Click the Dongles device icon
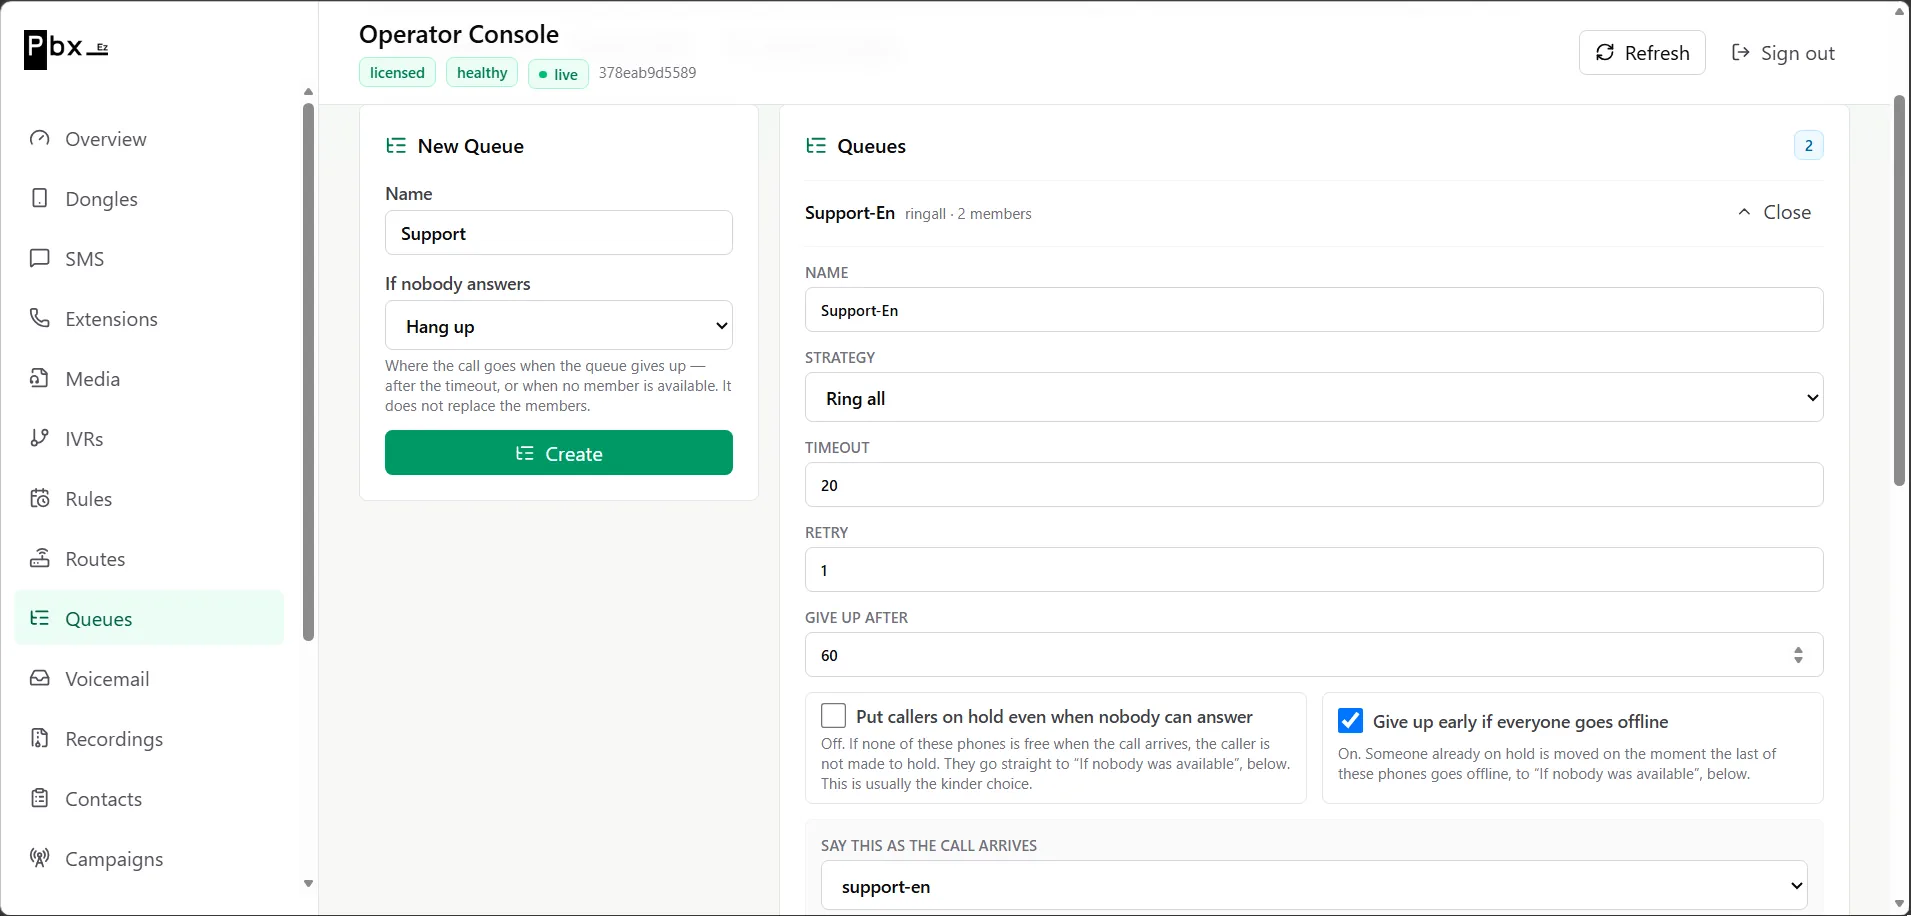This screenshot has width=1911, height=916. pyautogui.click(x=40, y=199)
